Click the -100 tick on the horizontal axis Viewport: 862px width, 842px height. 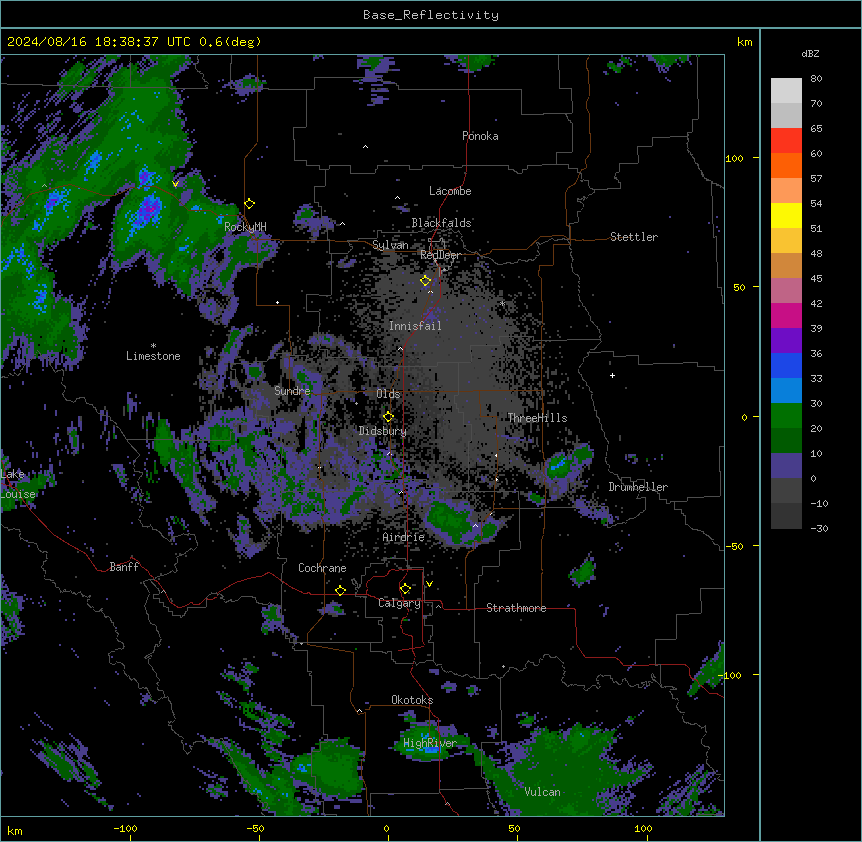(x=125, y=828)
